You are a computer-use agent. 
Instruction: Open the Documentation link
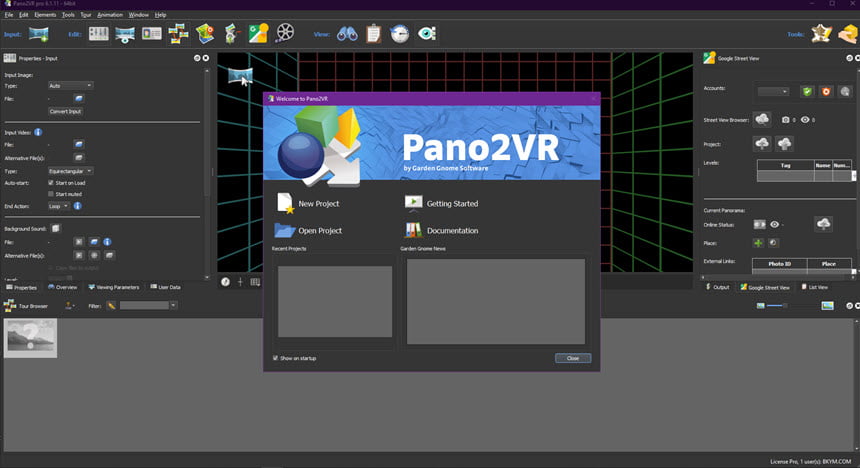click(x=442, y=230)
